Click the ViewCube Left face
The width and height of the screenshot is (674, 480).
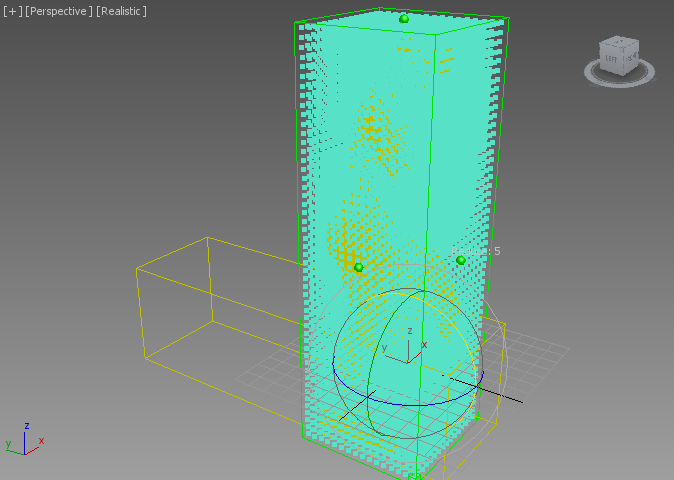click(x=611, y=58)
